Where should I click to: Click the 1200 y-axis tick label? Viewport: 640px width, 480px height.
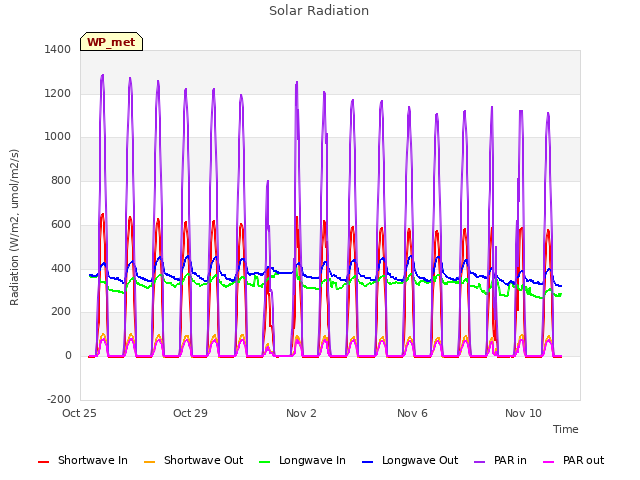(58, 93)
